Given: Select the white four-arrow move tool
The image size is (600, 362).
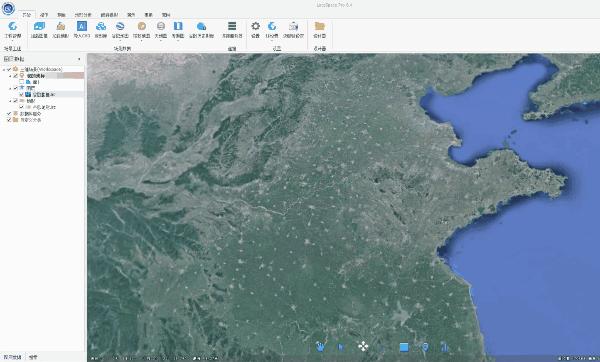Looking at the screenshot, I should [x=363, y=346].
